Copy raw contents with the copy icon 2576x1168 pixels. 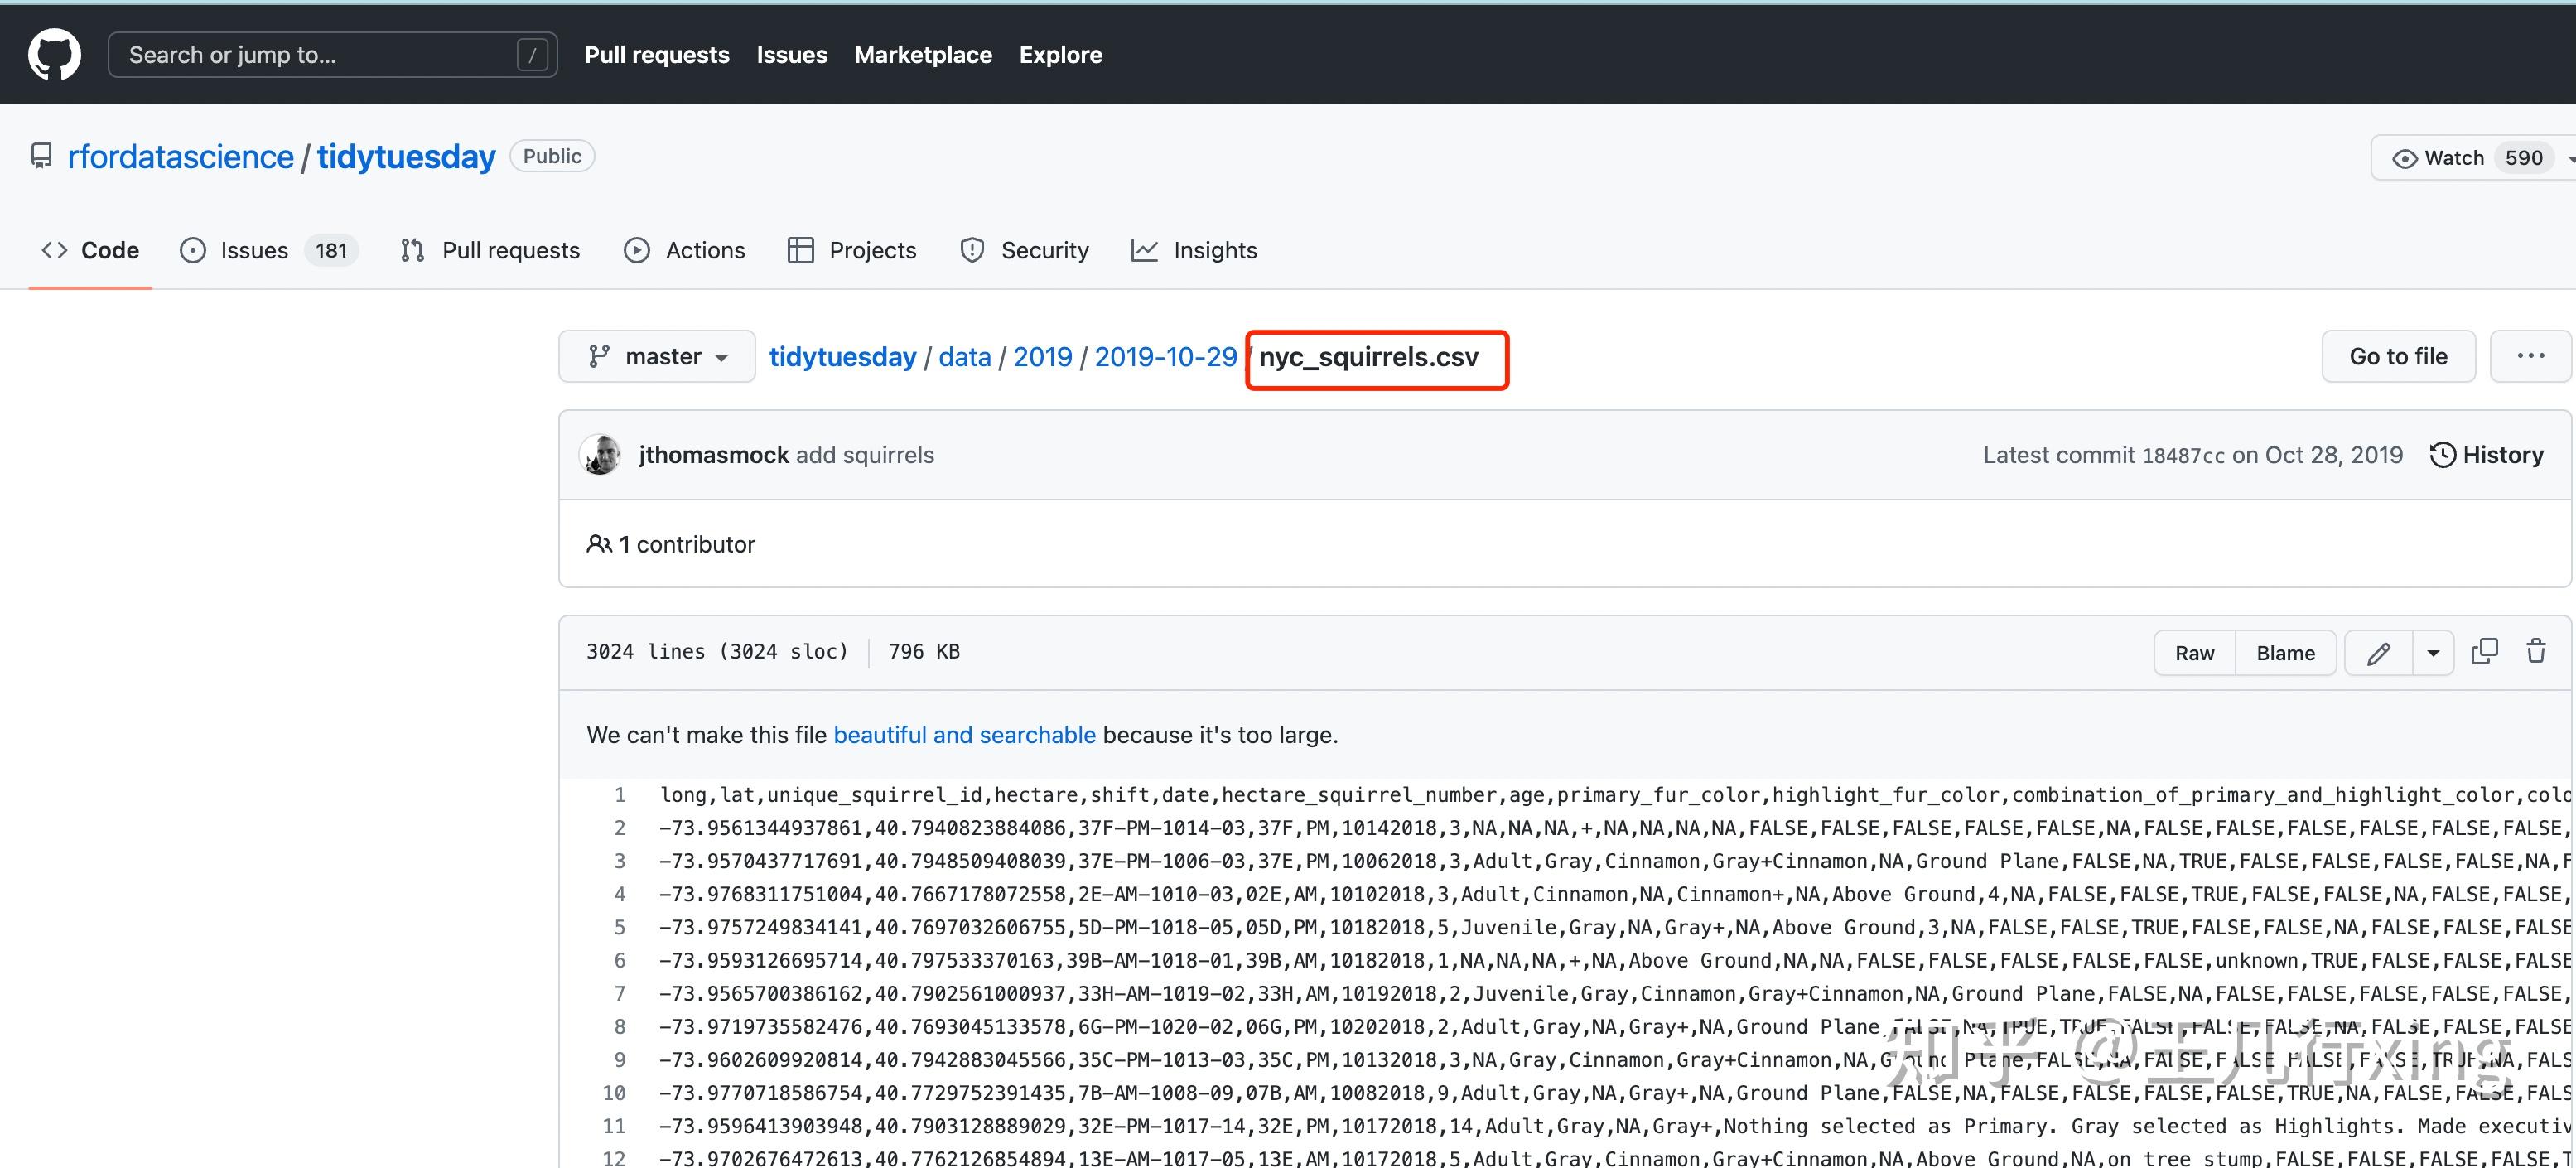click(2484, 652)
